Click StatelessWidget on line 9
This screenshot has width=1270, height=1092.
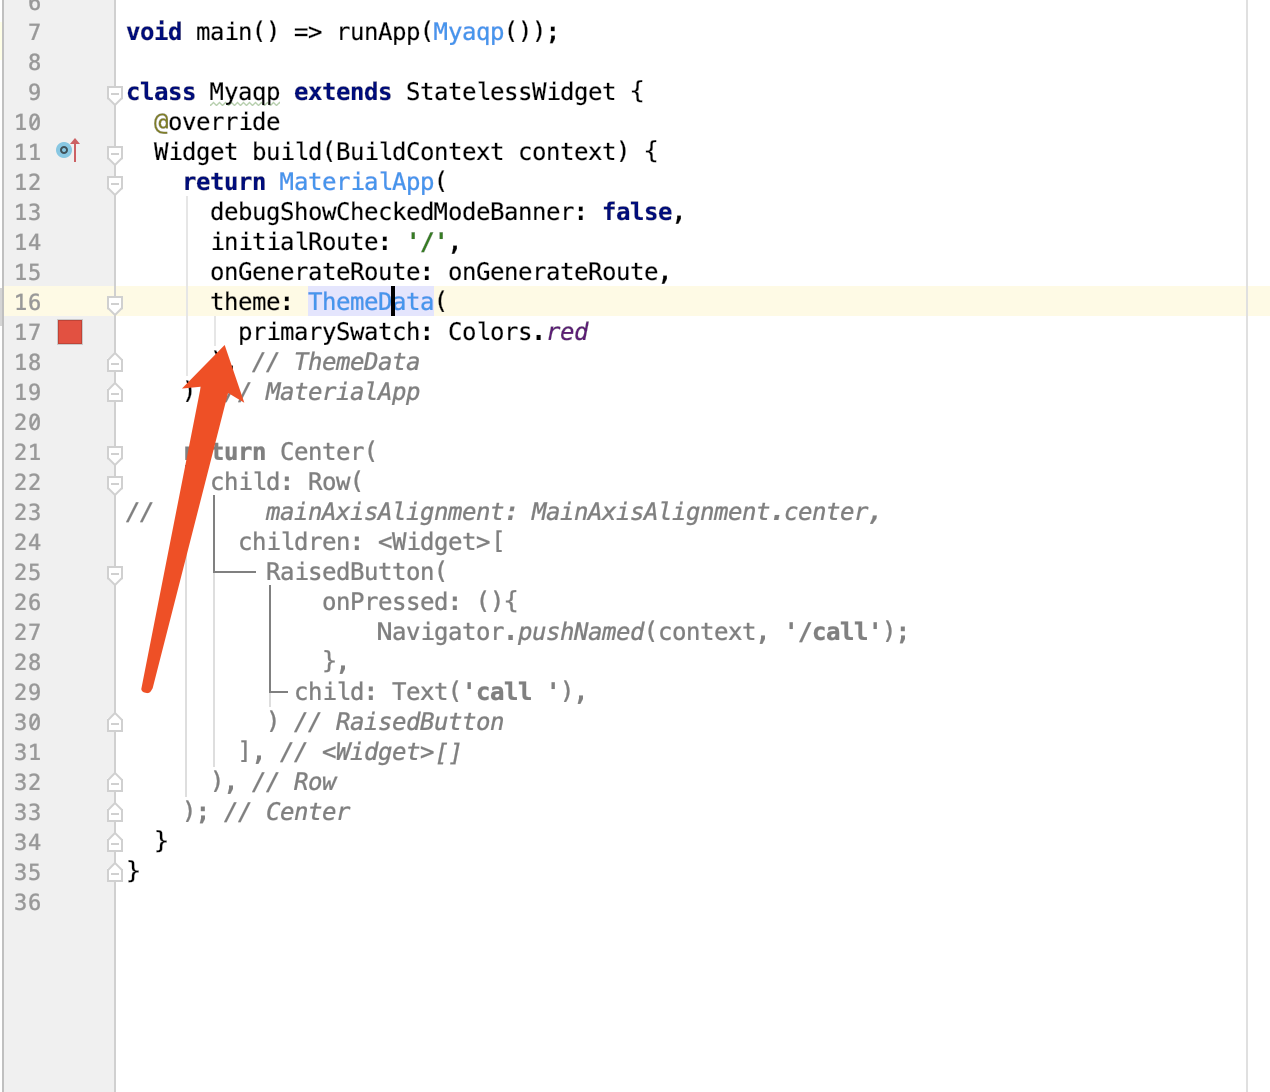coord(511,92)
